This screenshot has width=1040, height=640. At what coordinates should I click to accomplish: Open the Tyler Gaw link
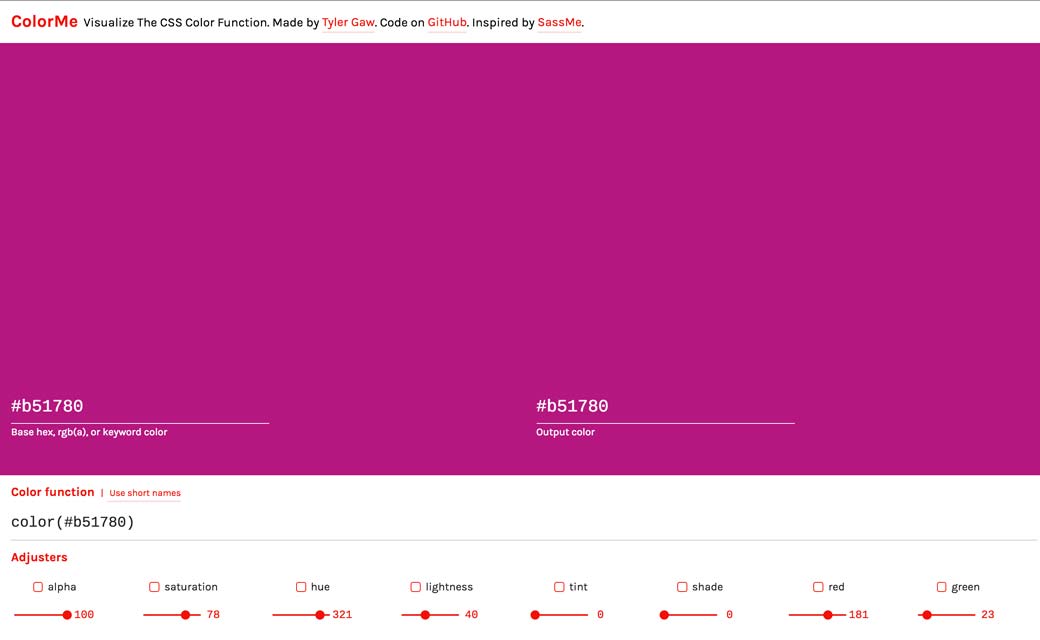point(348,22)
